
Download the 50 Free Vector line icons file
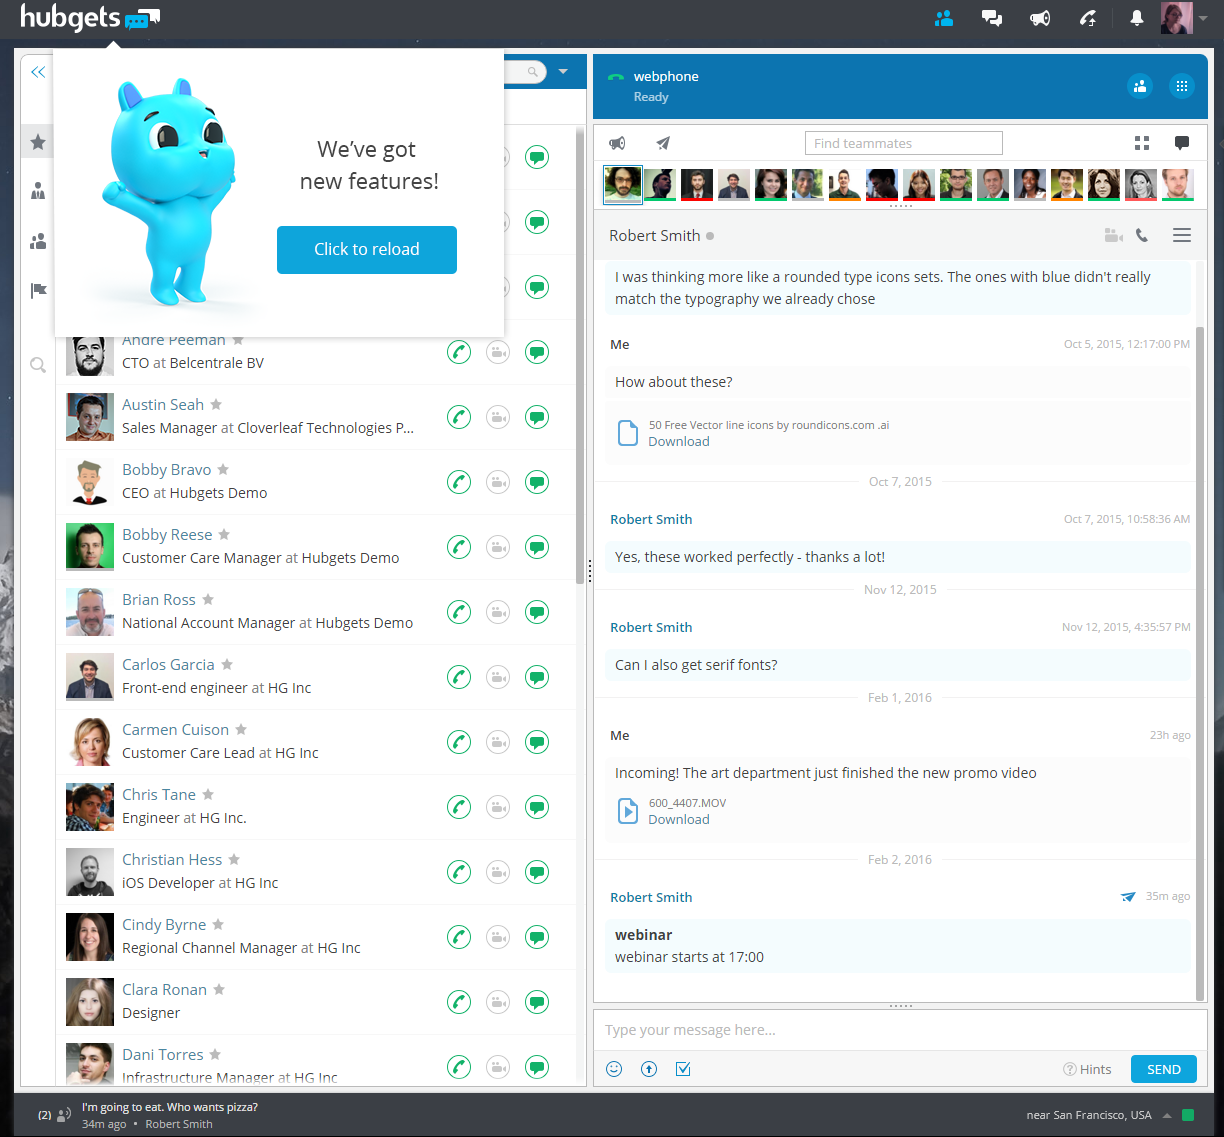coord(679,441)
